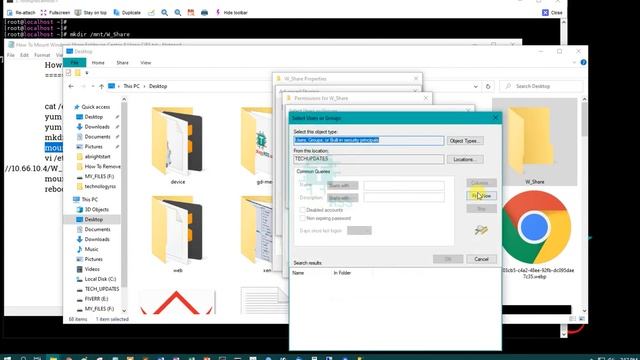The image size is (640, 360).
Task: Select Quick access in navigation pane
Action: 96,107
